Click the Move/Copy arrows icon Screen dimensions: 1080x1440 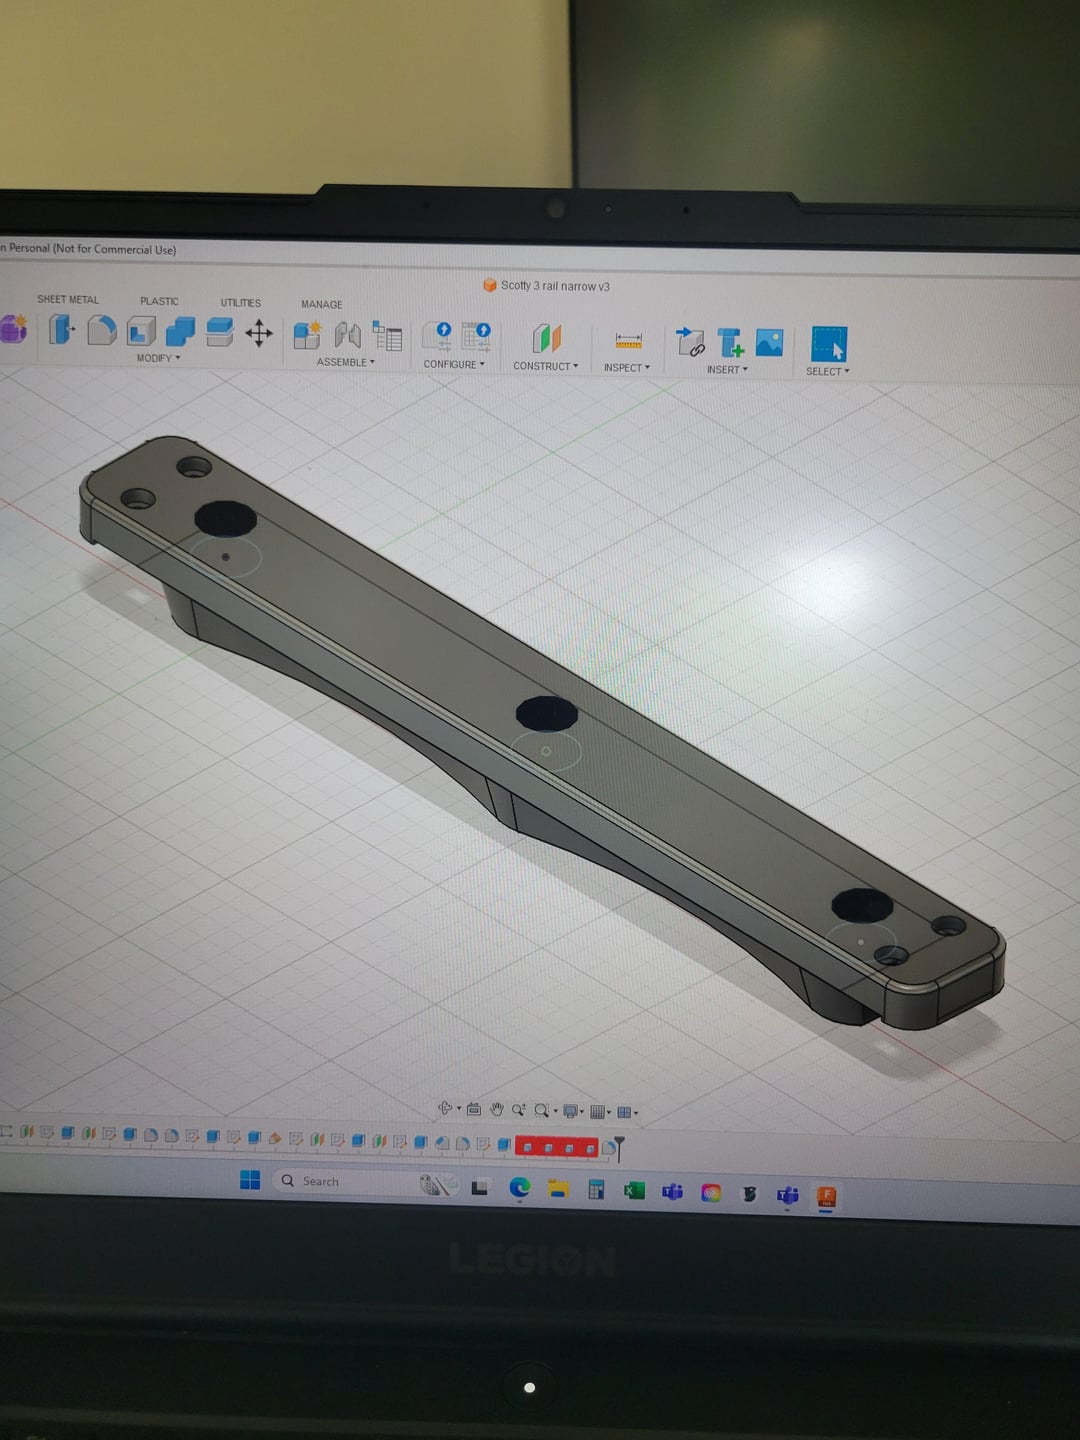[x=259, y=333]
